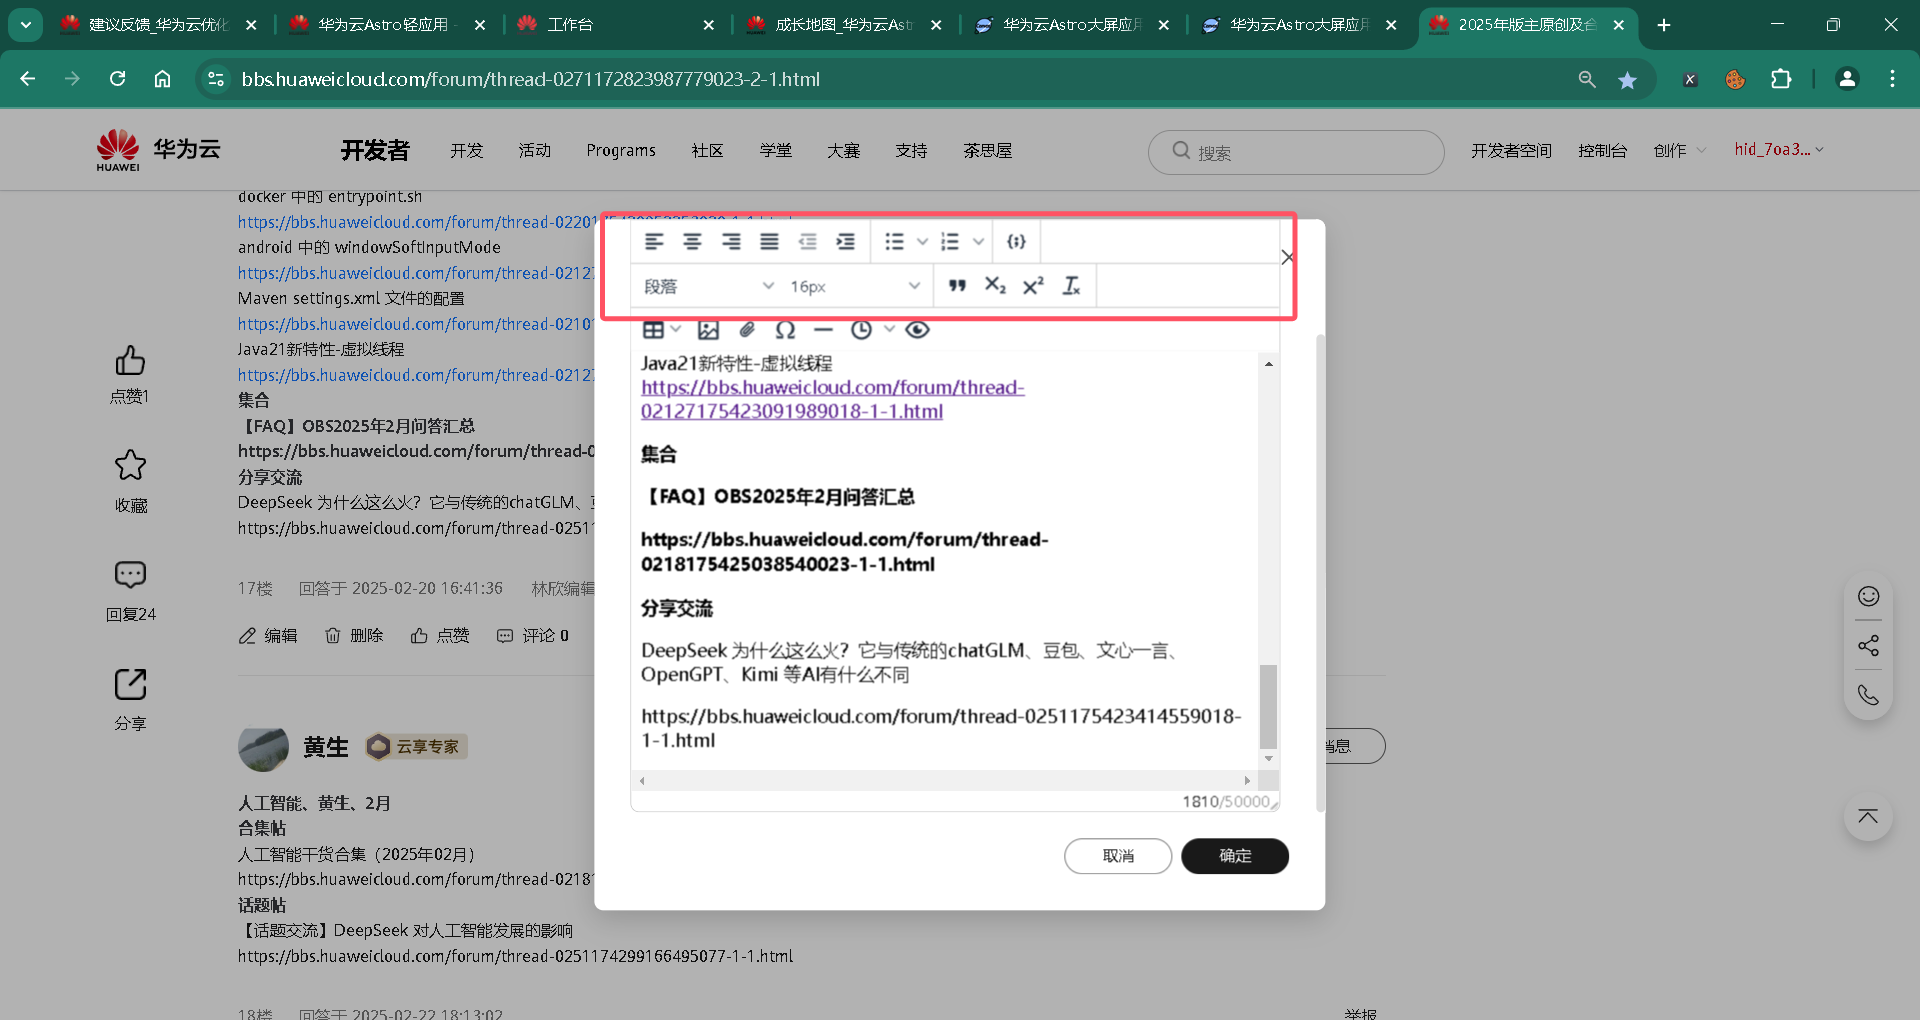Align text left in the editor
Screen dimensions: 1920x1020
click(x=654, y=241)
